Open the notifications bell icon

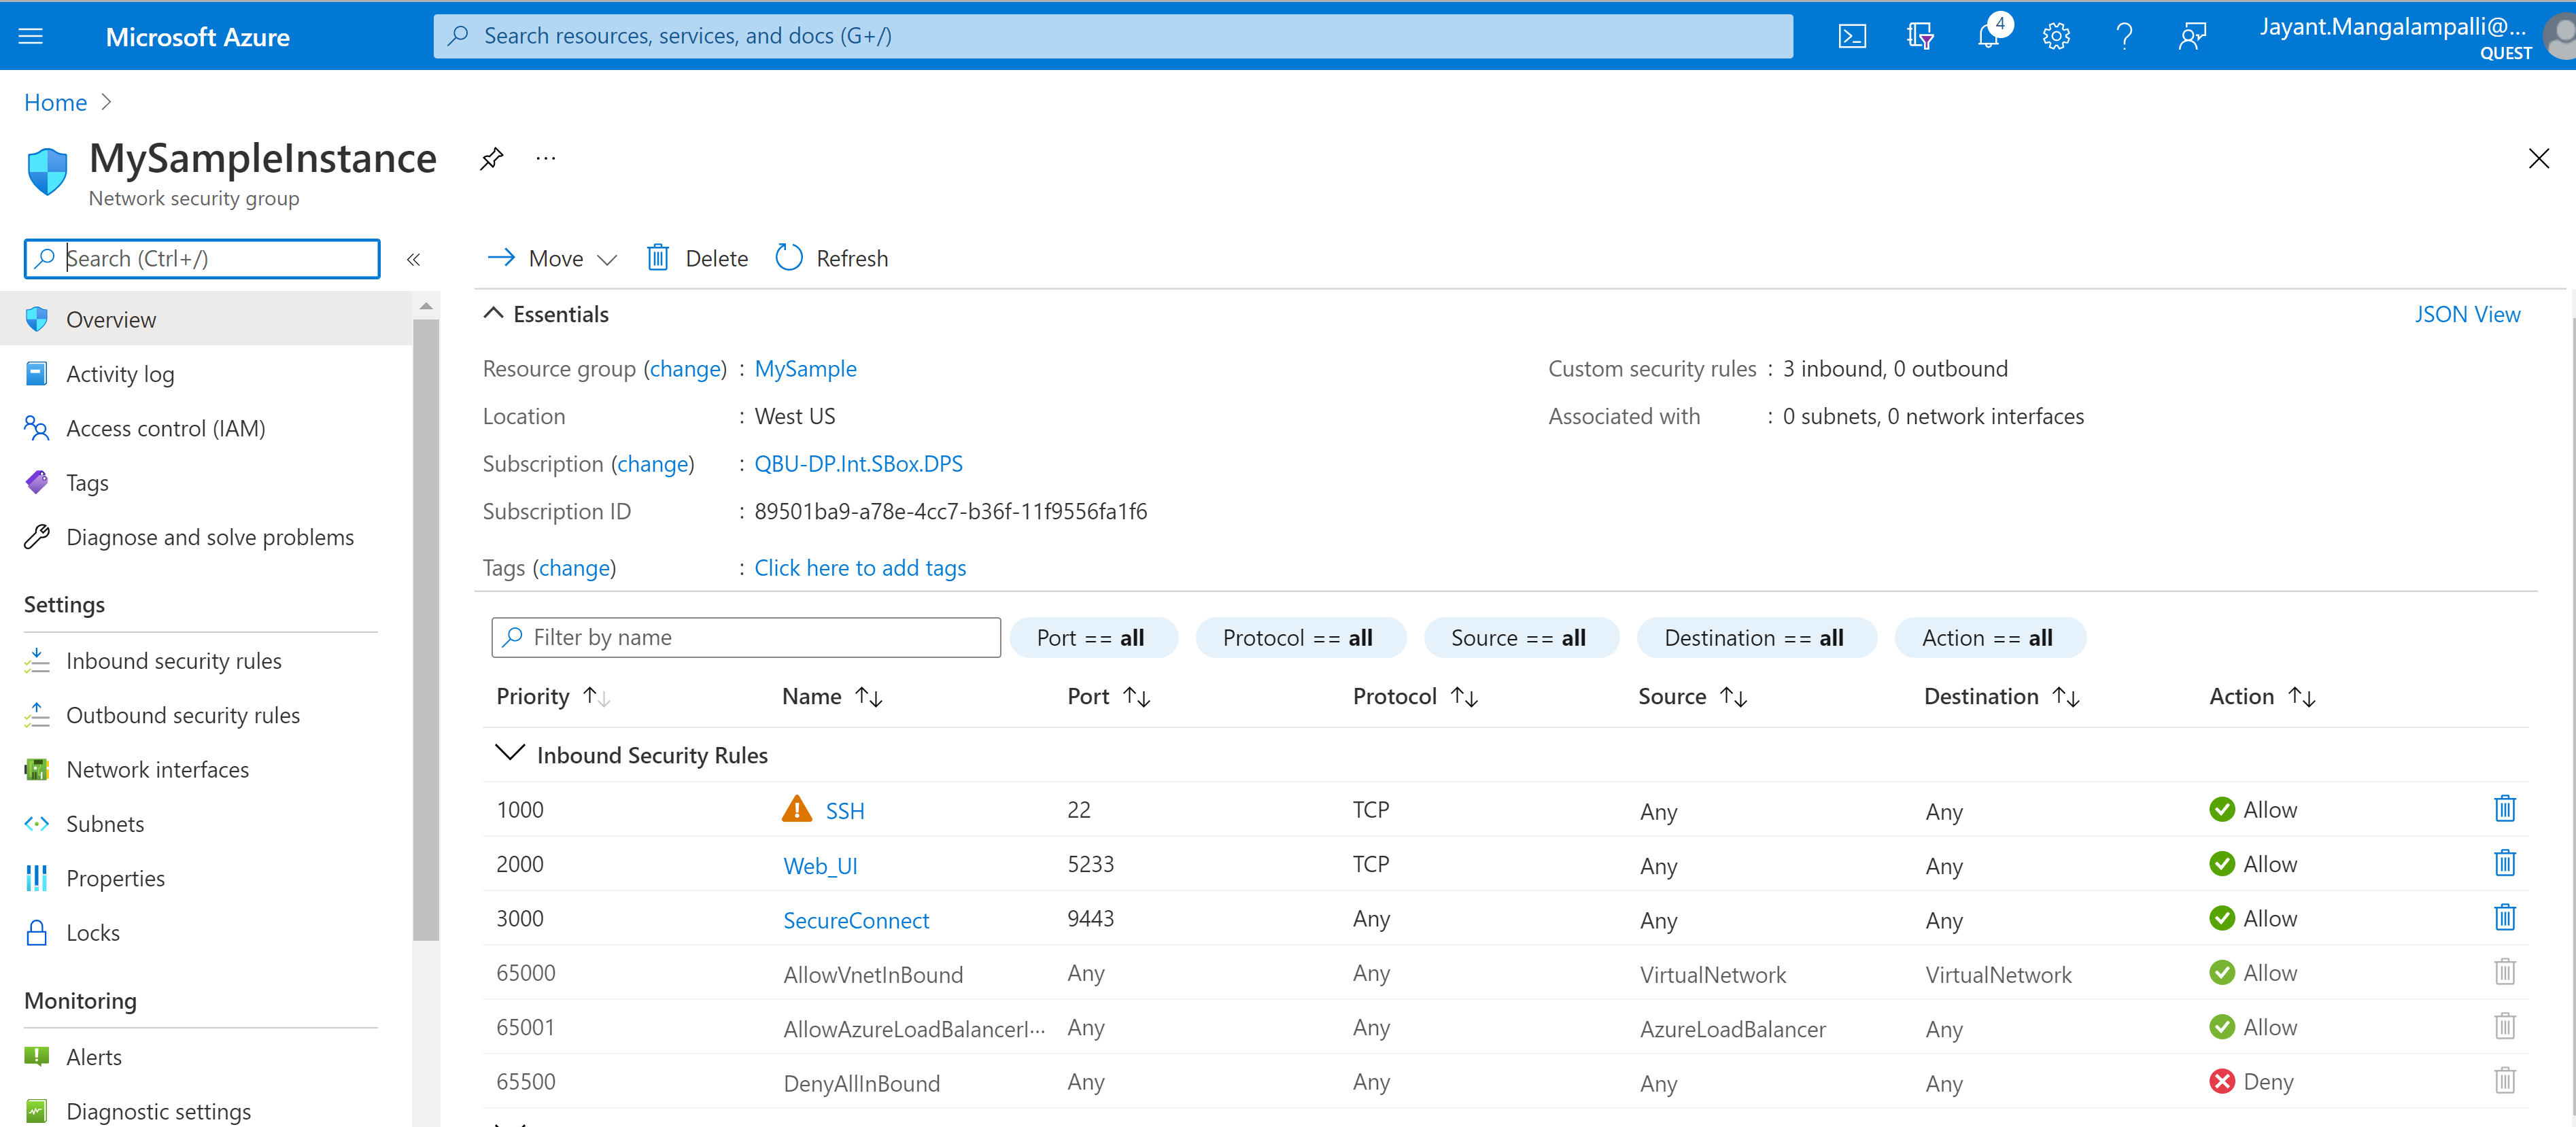tap(1988, 37)
